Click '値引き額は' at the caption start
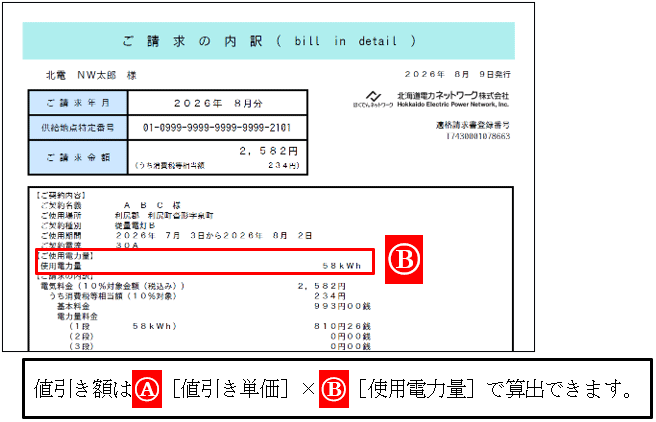Screen dimensions: 656x422 (83, 389)
